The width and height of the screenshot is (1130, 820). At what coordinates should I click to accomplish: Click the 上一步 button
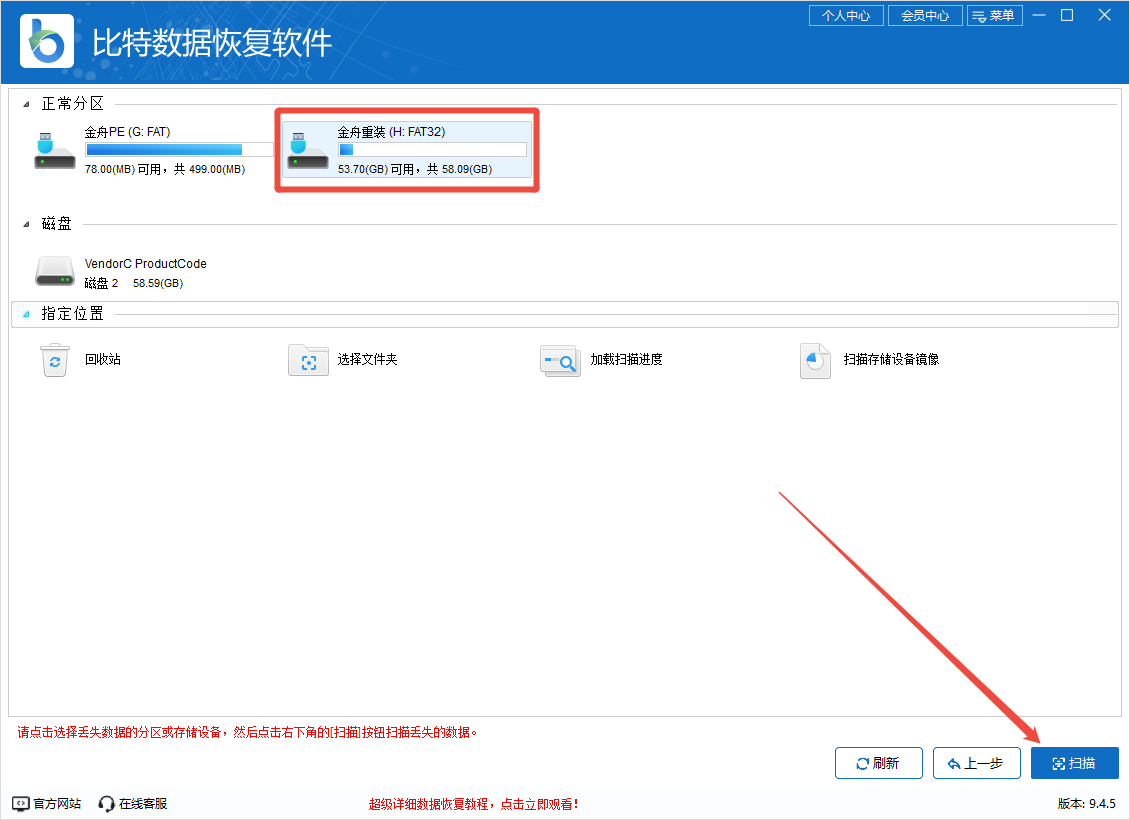coord(976,763)
